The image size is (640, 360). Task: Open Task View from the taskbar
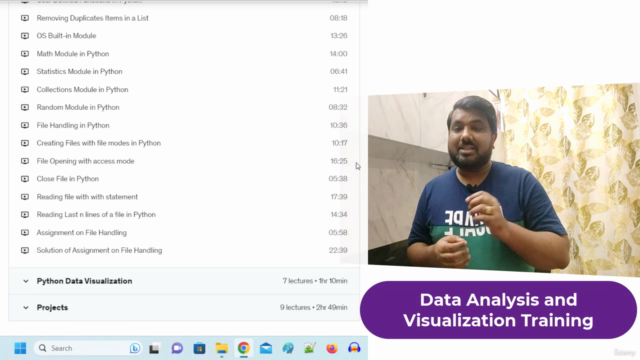pyautogui.click(x=154, y=349)
